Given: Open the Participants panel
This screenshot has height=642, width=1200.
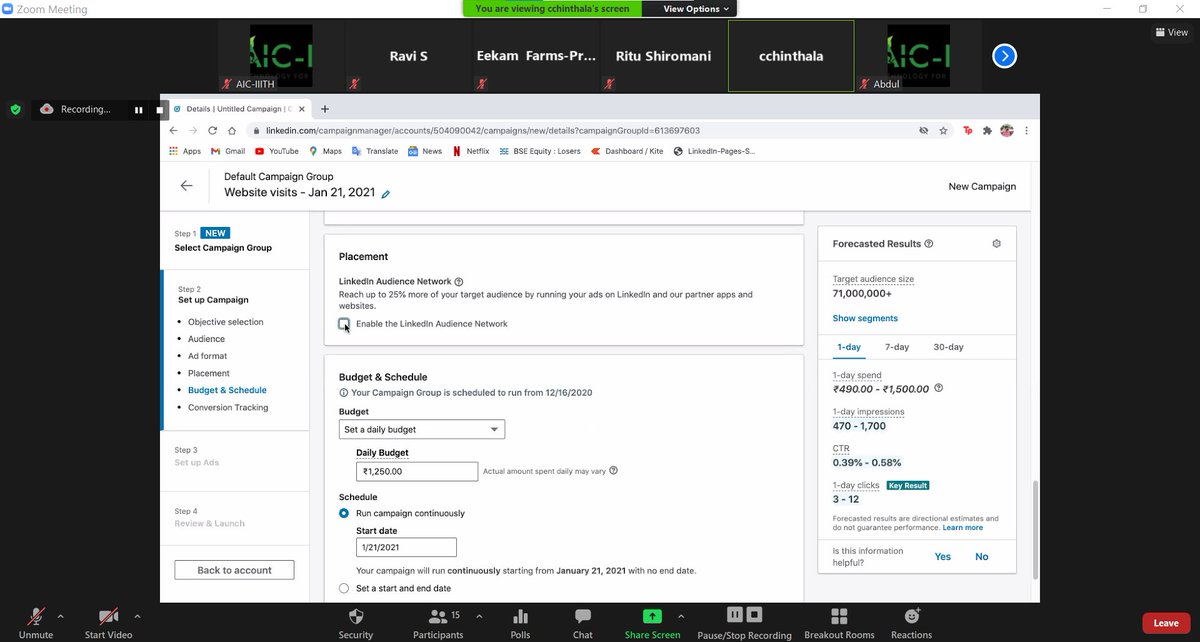Looking at the screenshot, I should click(439, 621).
